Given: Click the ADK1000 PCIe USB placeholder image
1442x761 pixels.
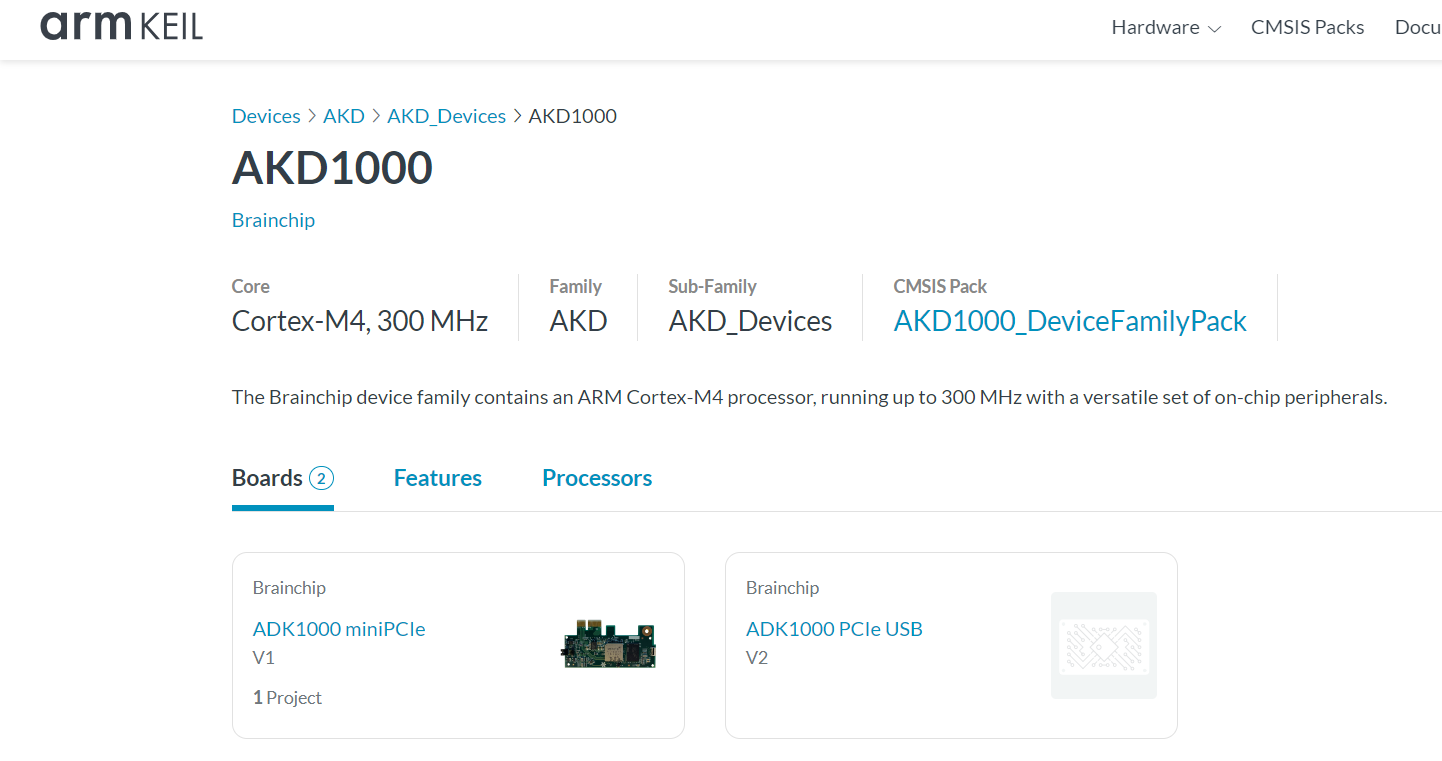Looking at the screenshot, I should coord(1104,645).
